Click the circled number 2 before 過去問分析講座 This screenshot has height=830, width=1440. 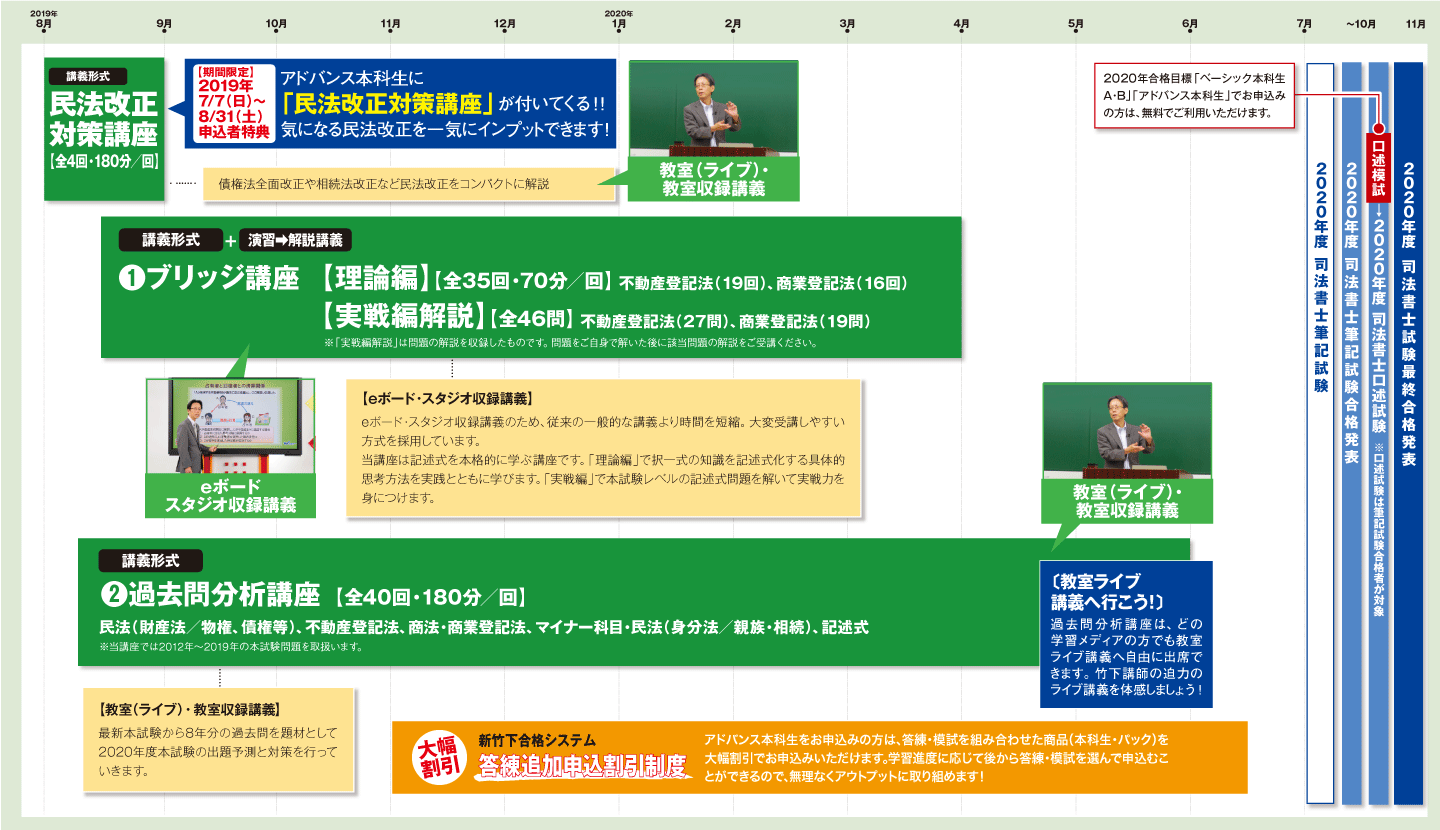click(112, 595)
